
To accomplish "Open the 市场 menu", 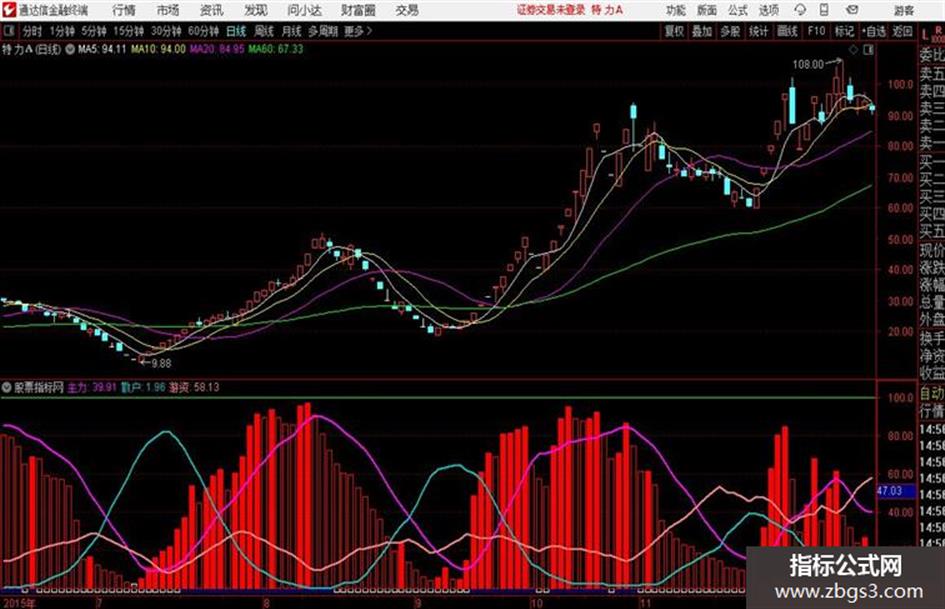I will [168, 10].
